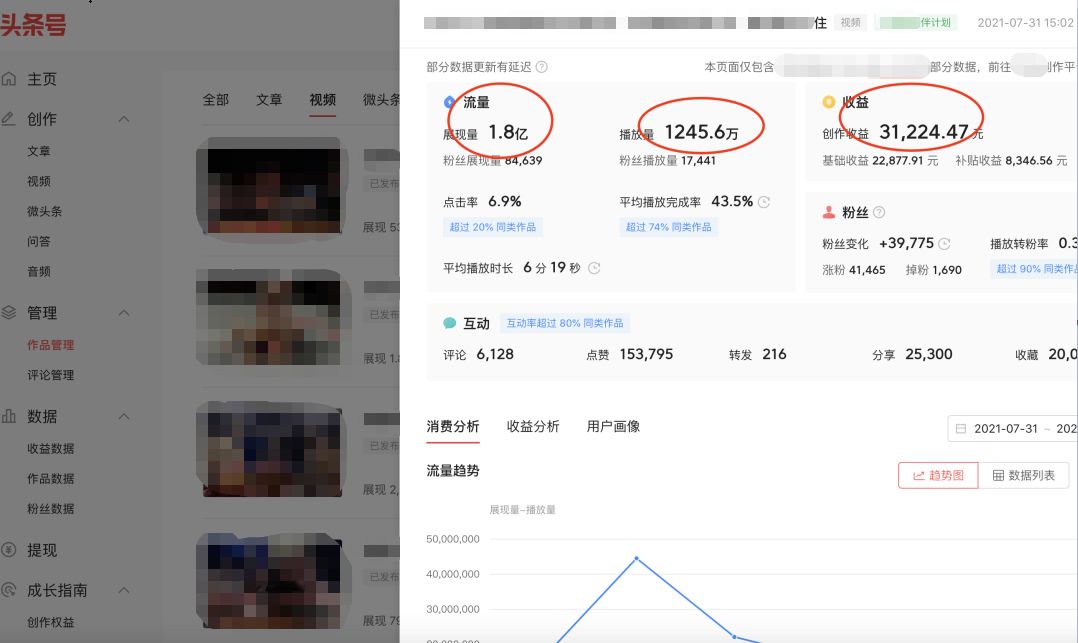Open 作品管理 in sidebar

tap(50, 345)
